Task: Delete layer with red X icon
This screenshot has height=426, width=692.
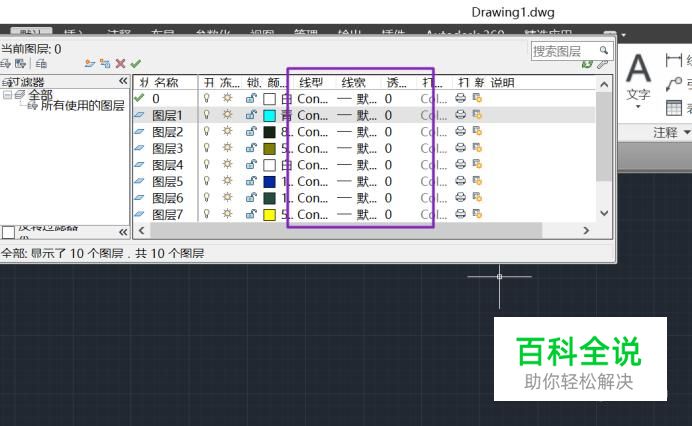Action: pyautogui.click(x=120, y=64)
